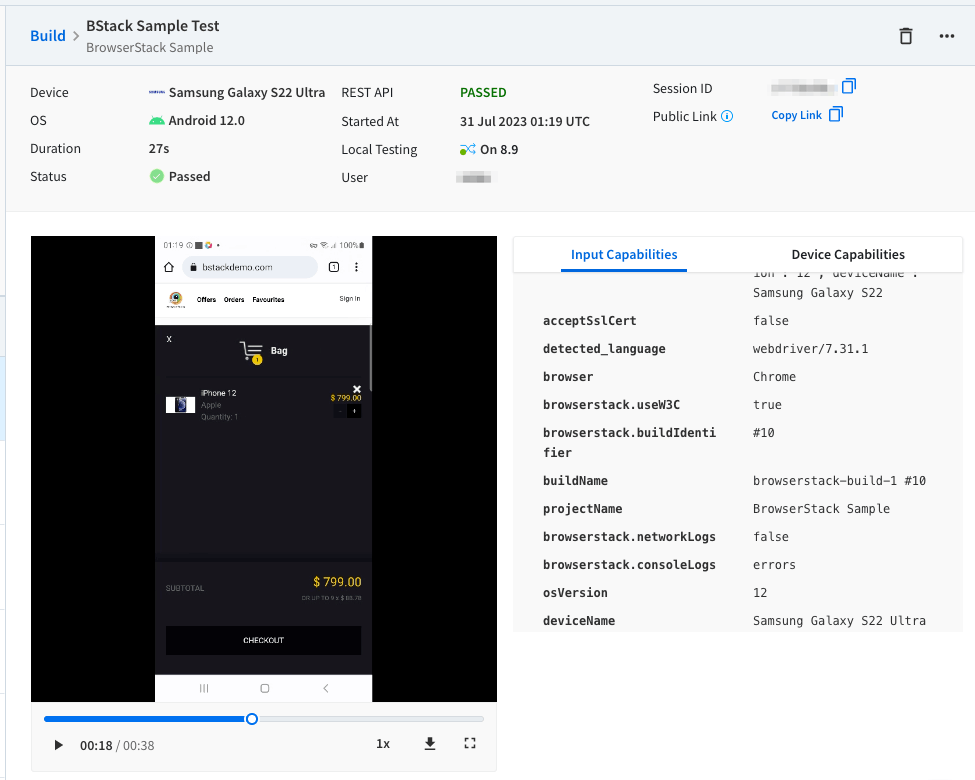
Task: Expand the video to fullscreen
Action: point(469,744)
